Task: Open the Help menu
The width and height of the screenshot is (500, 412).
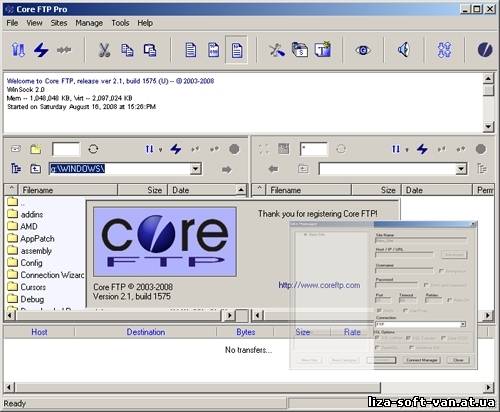Action: 145,23
